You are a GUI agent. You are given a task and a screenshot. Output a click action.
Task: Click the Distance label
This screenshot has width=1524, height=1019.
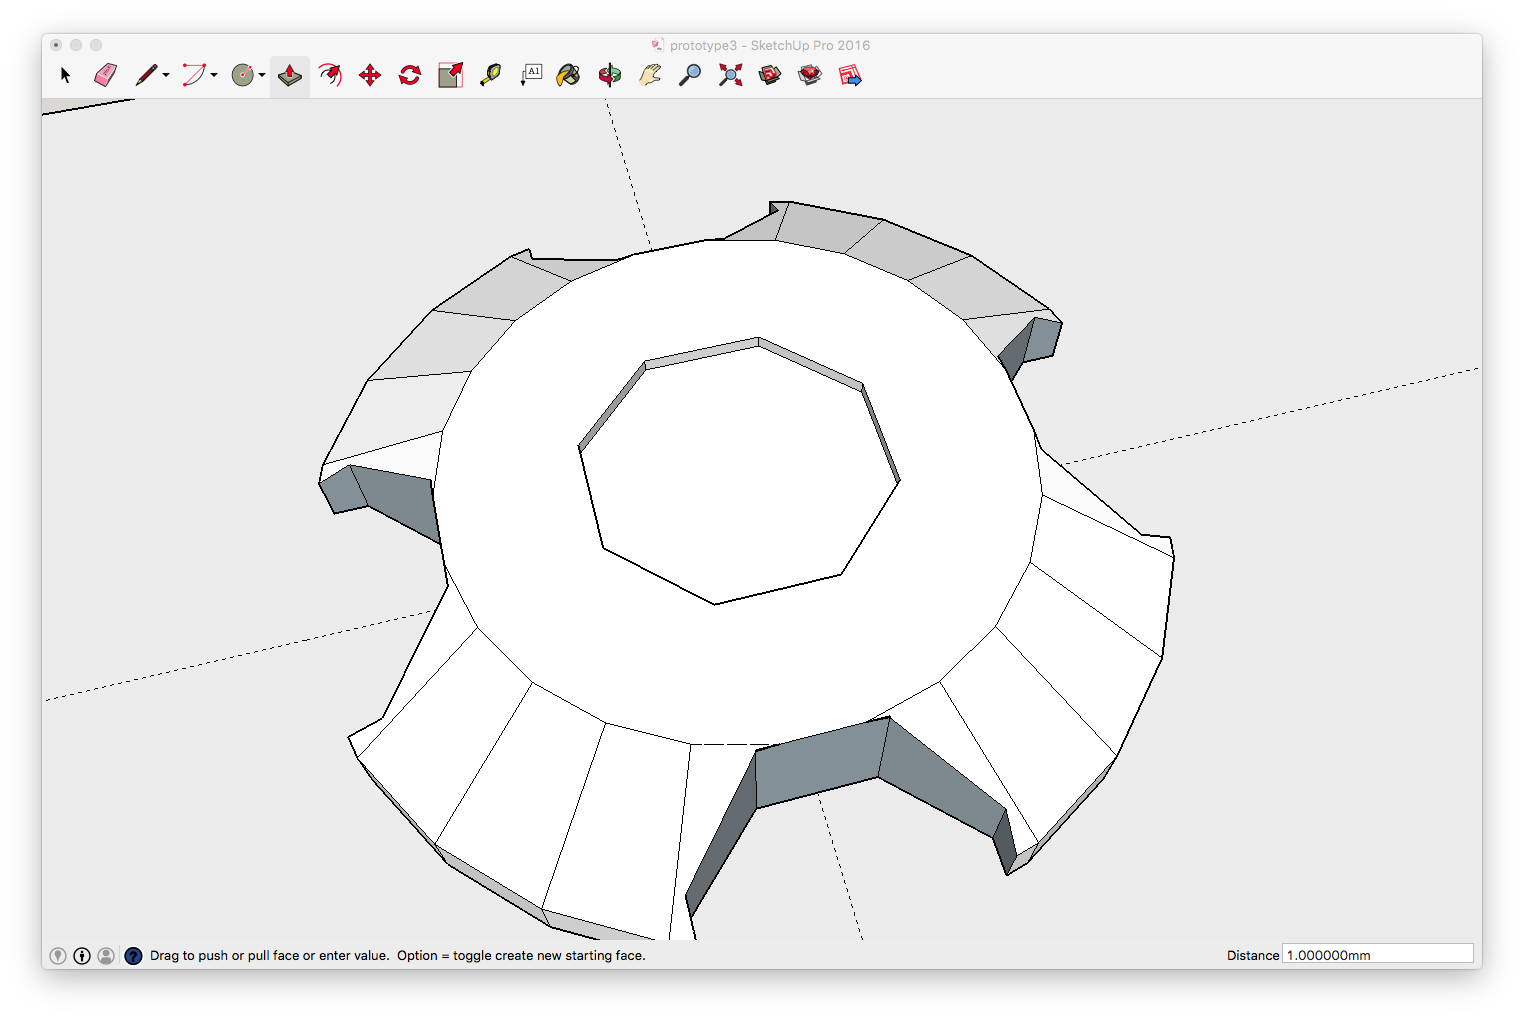point(1253,956)
